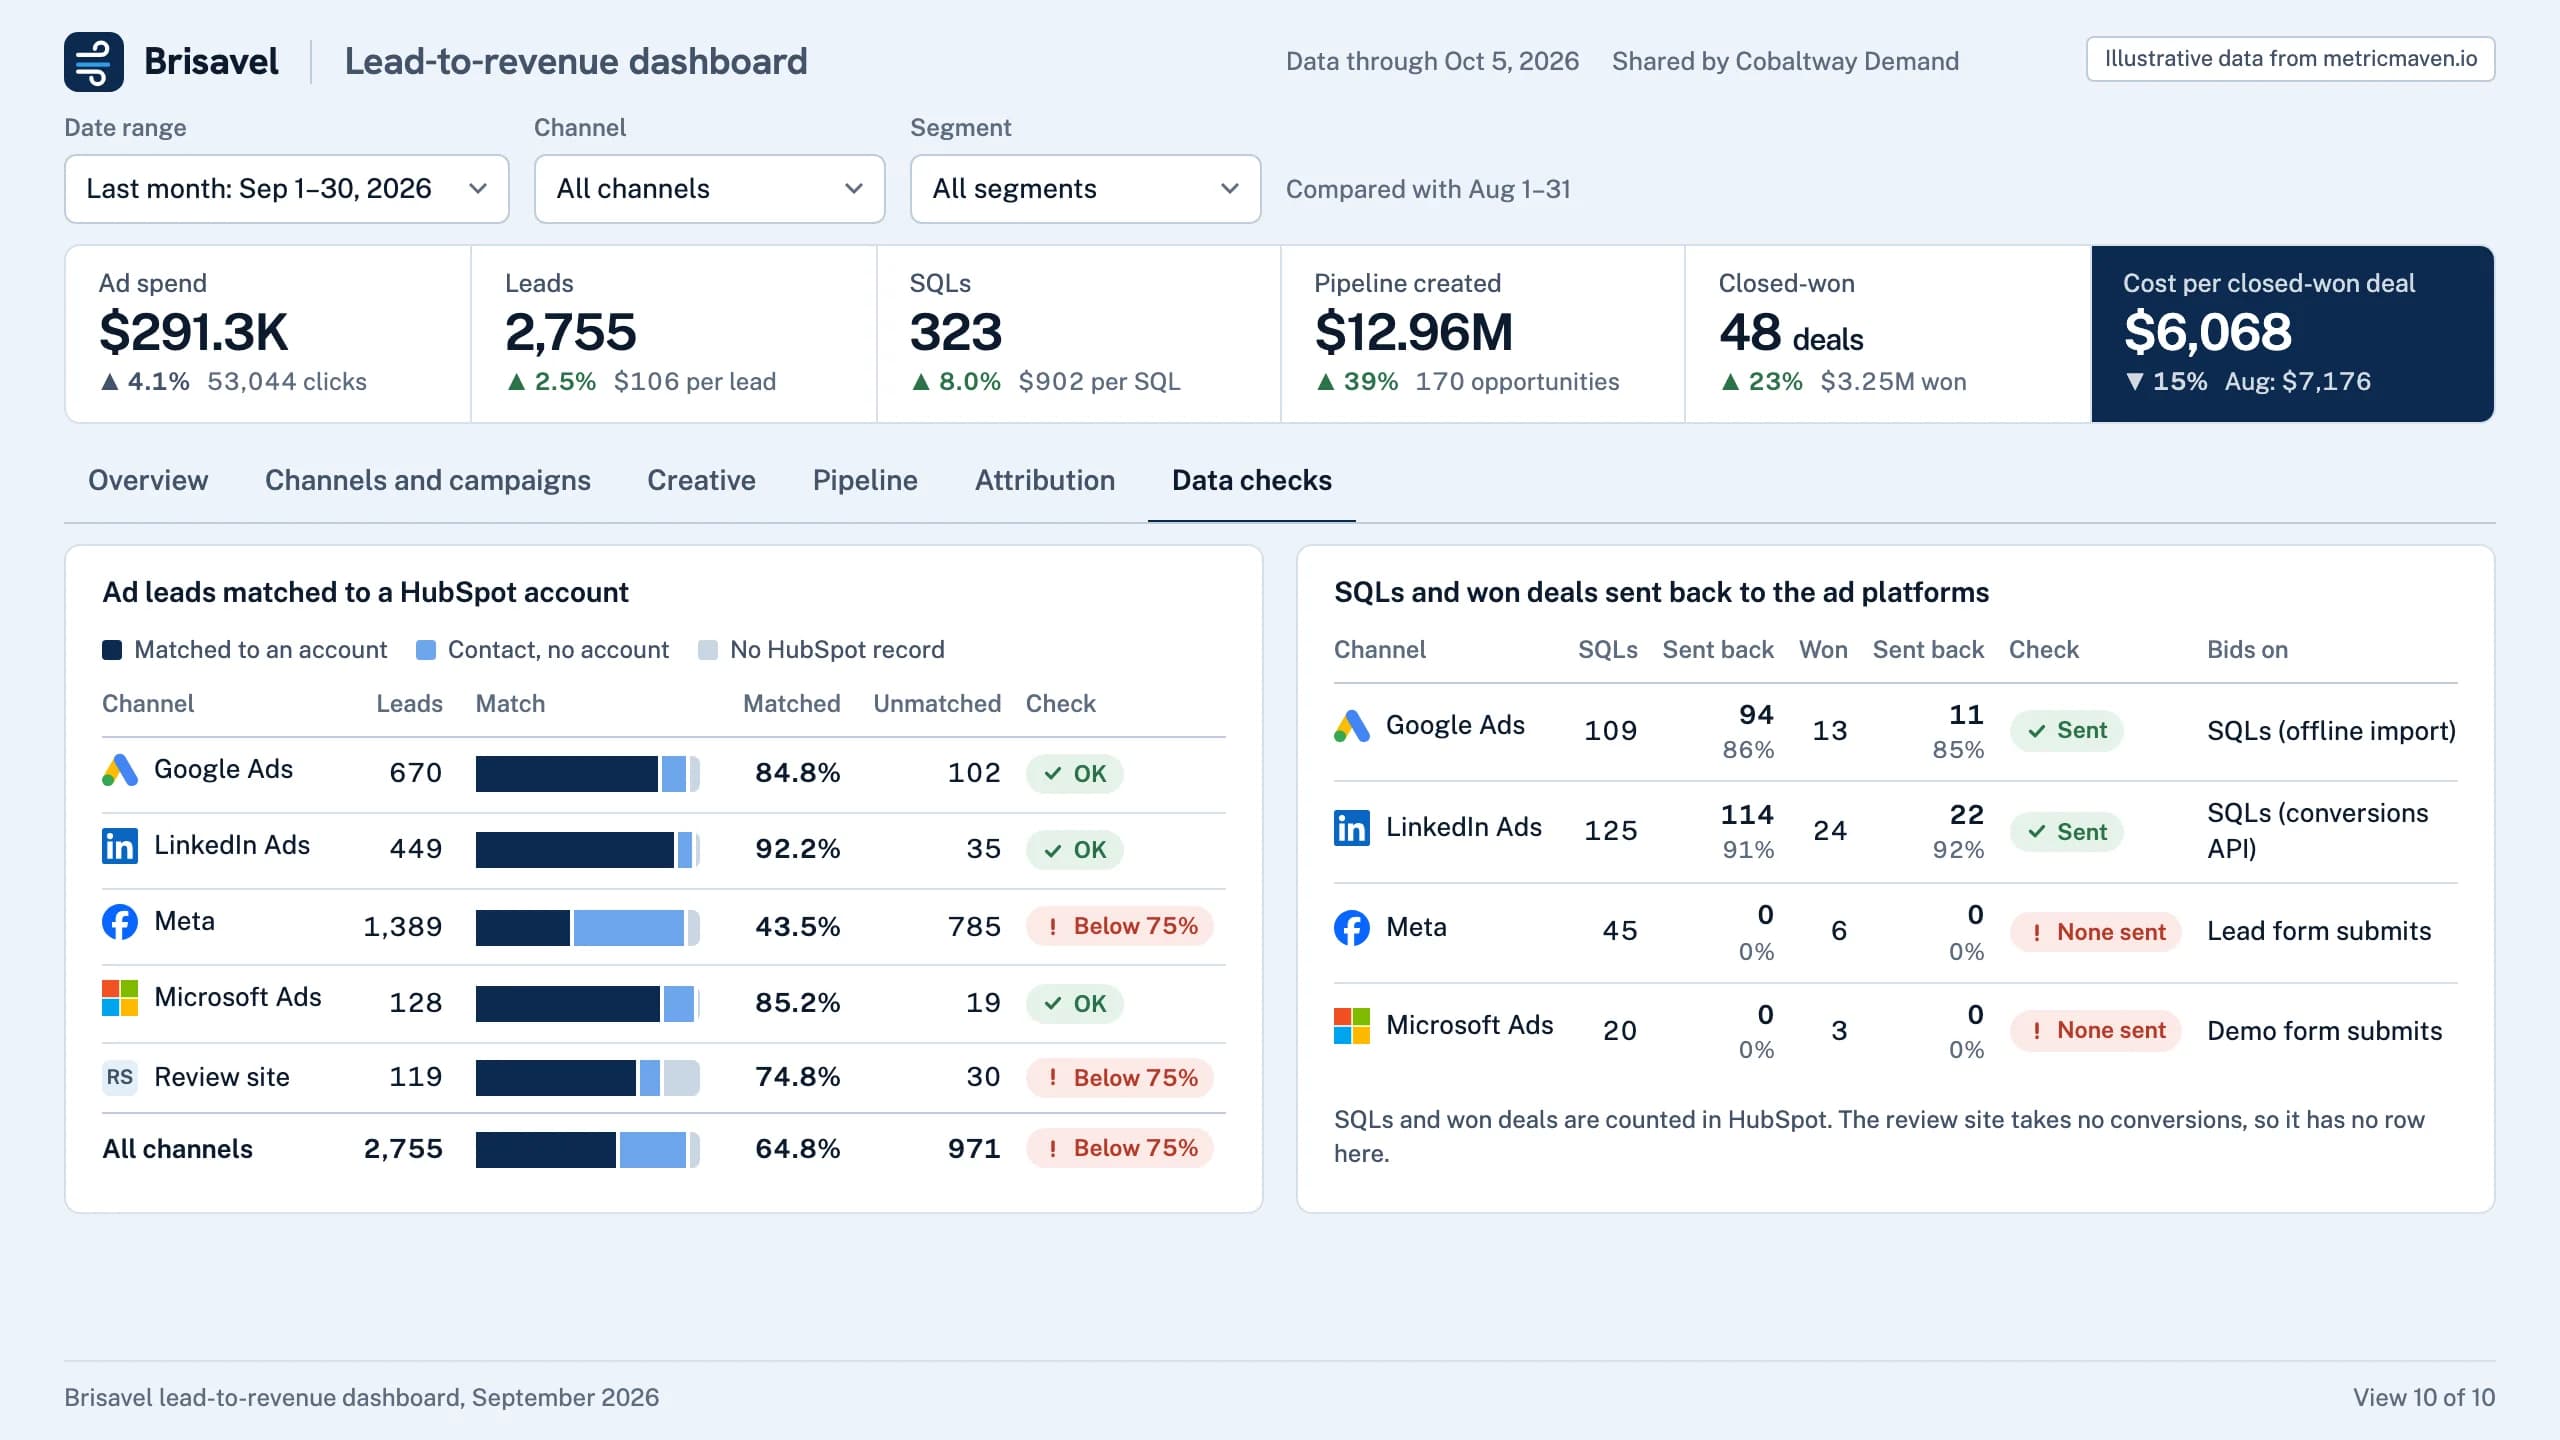Click the OK badge for Google Ads
The height and width of the screenshot is (1440, 2560).
pyautogui.click(x=1075, y=774)
